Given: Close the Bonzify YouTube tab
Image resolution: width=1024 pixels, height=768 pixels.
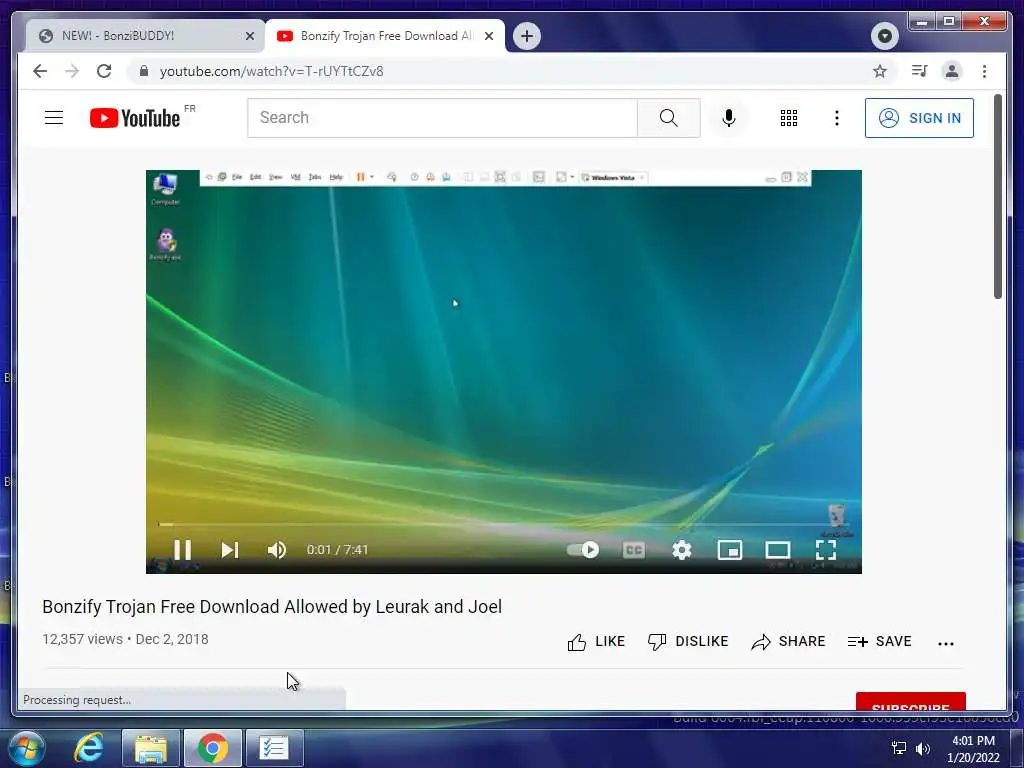Looking at the screenshot, I should [x=488, y=36].
